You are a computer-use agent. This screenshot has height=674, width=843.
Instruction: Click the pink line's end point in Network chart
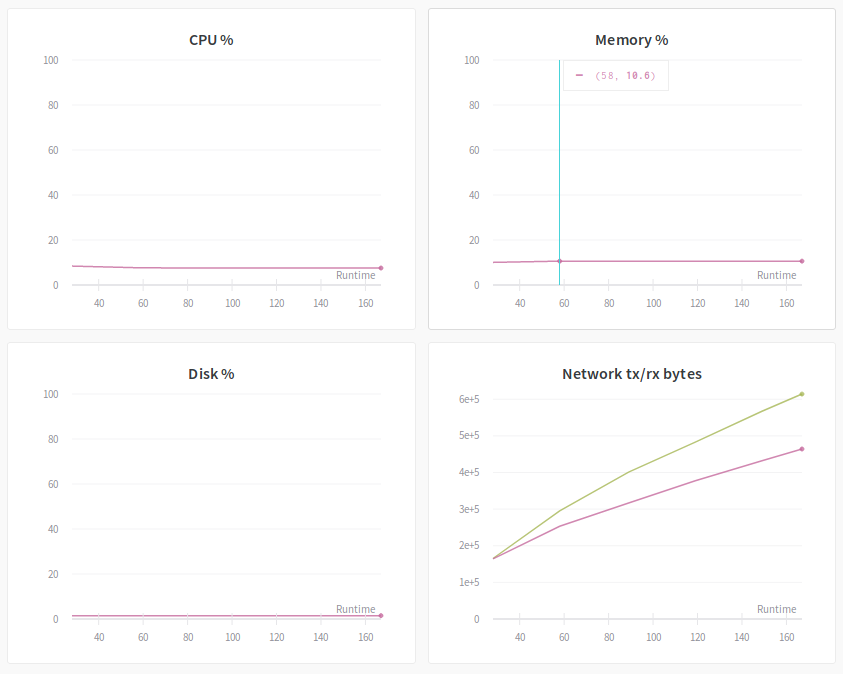tap(802, 449)
